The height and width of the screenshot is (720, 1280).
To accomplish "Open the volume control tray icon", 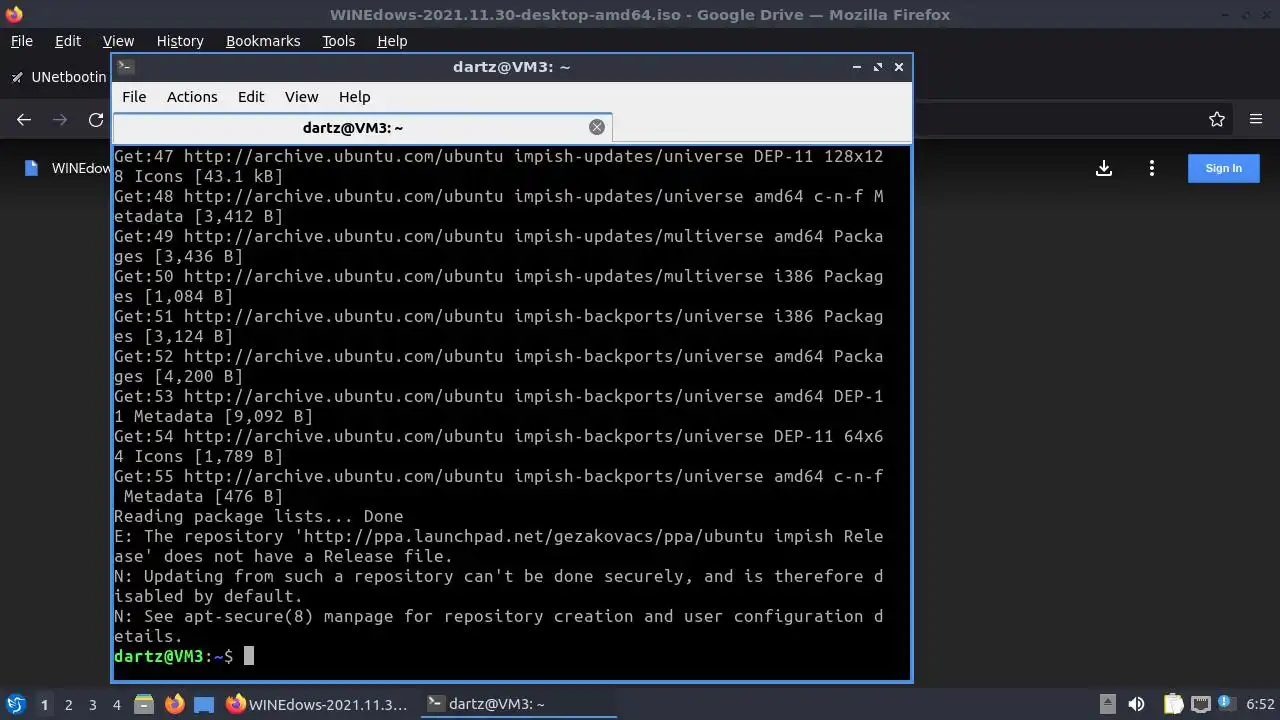I will [1136, 704].
